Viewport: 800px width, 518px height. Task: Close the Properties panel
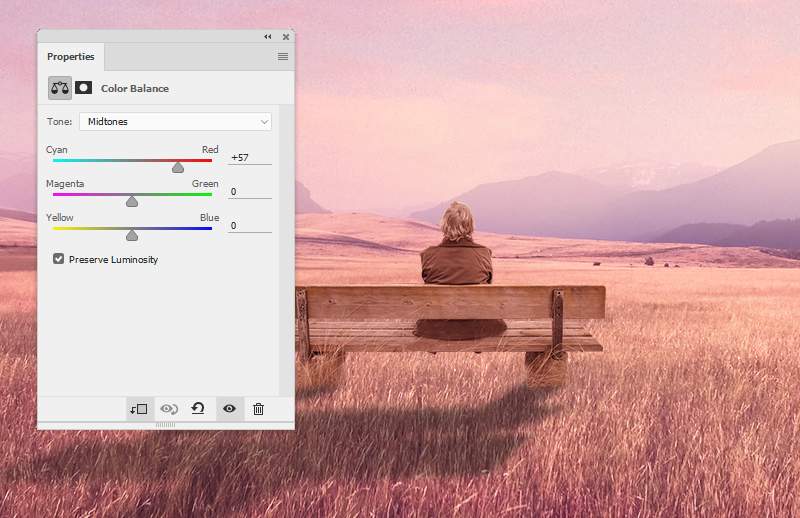pos(285,37)
